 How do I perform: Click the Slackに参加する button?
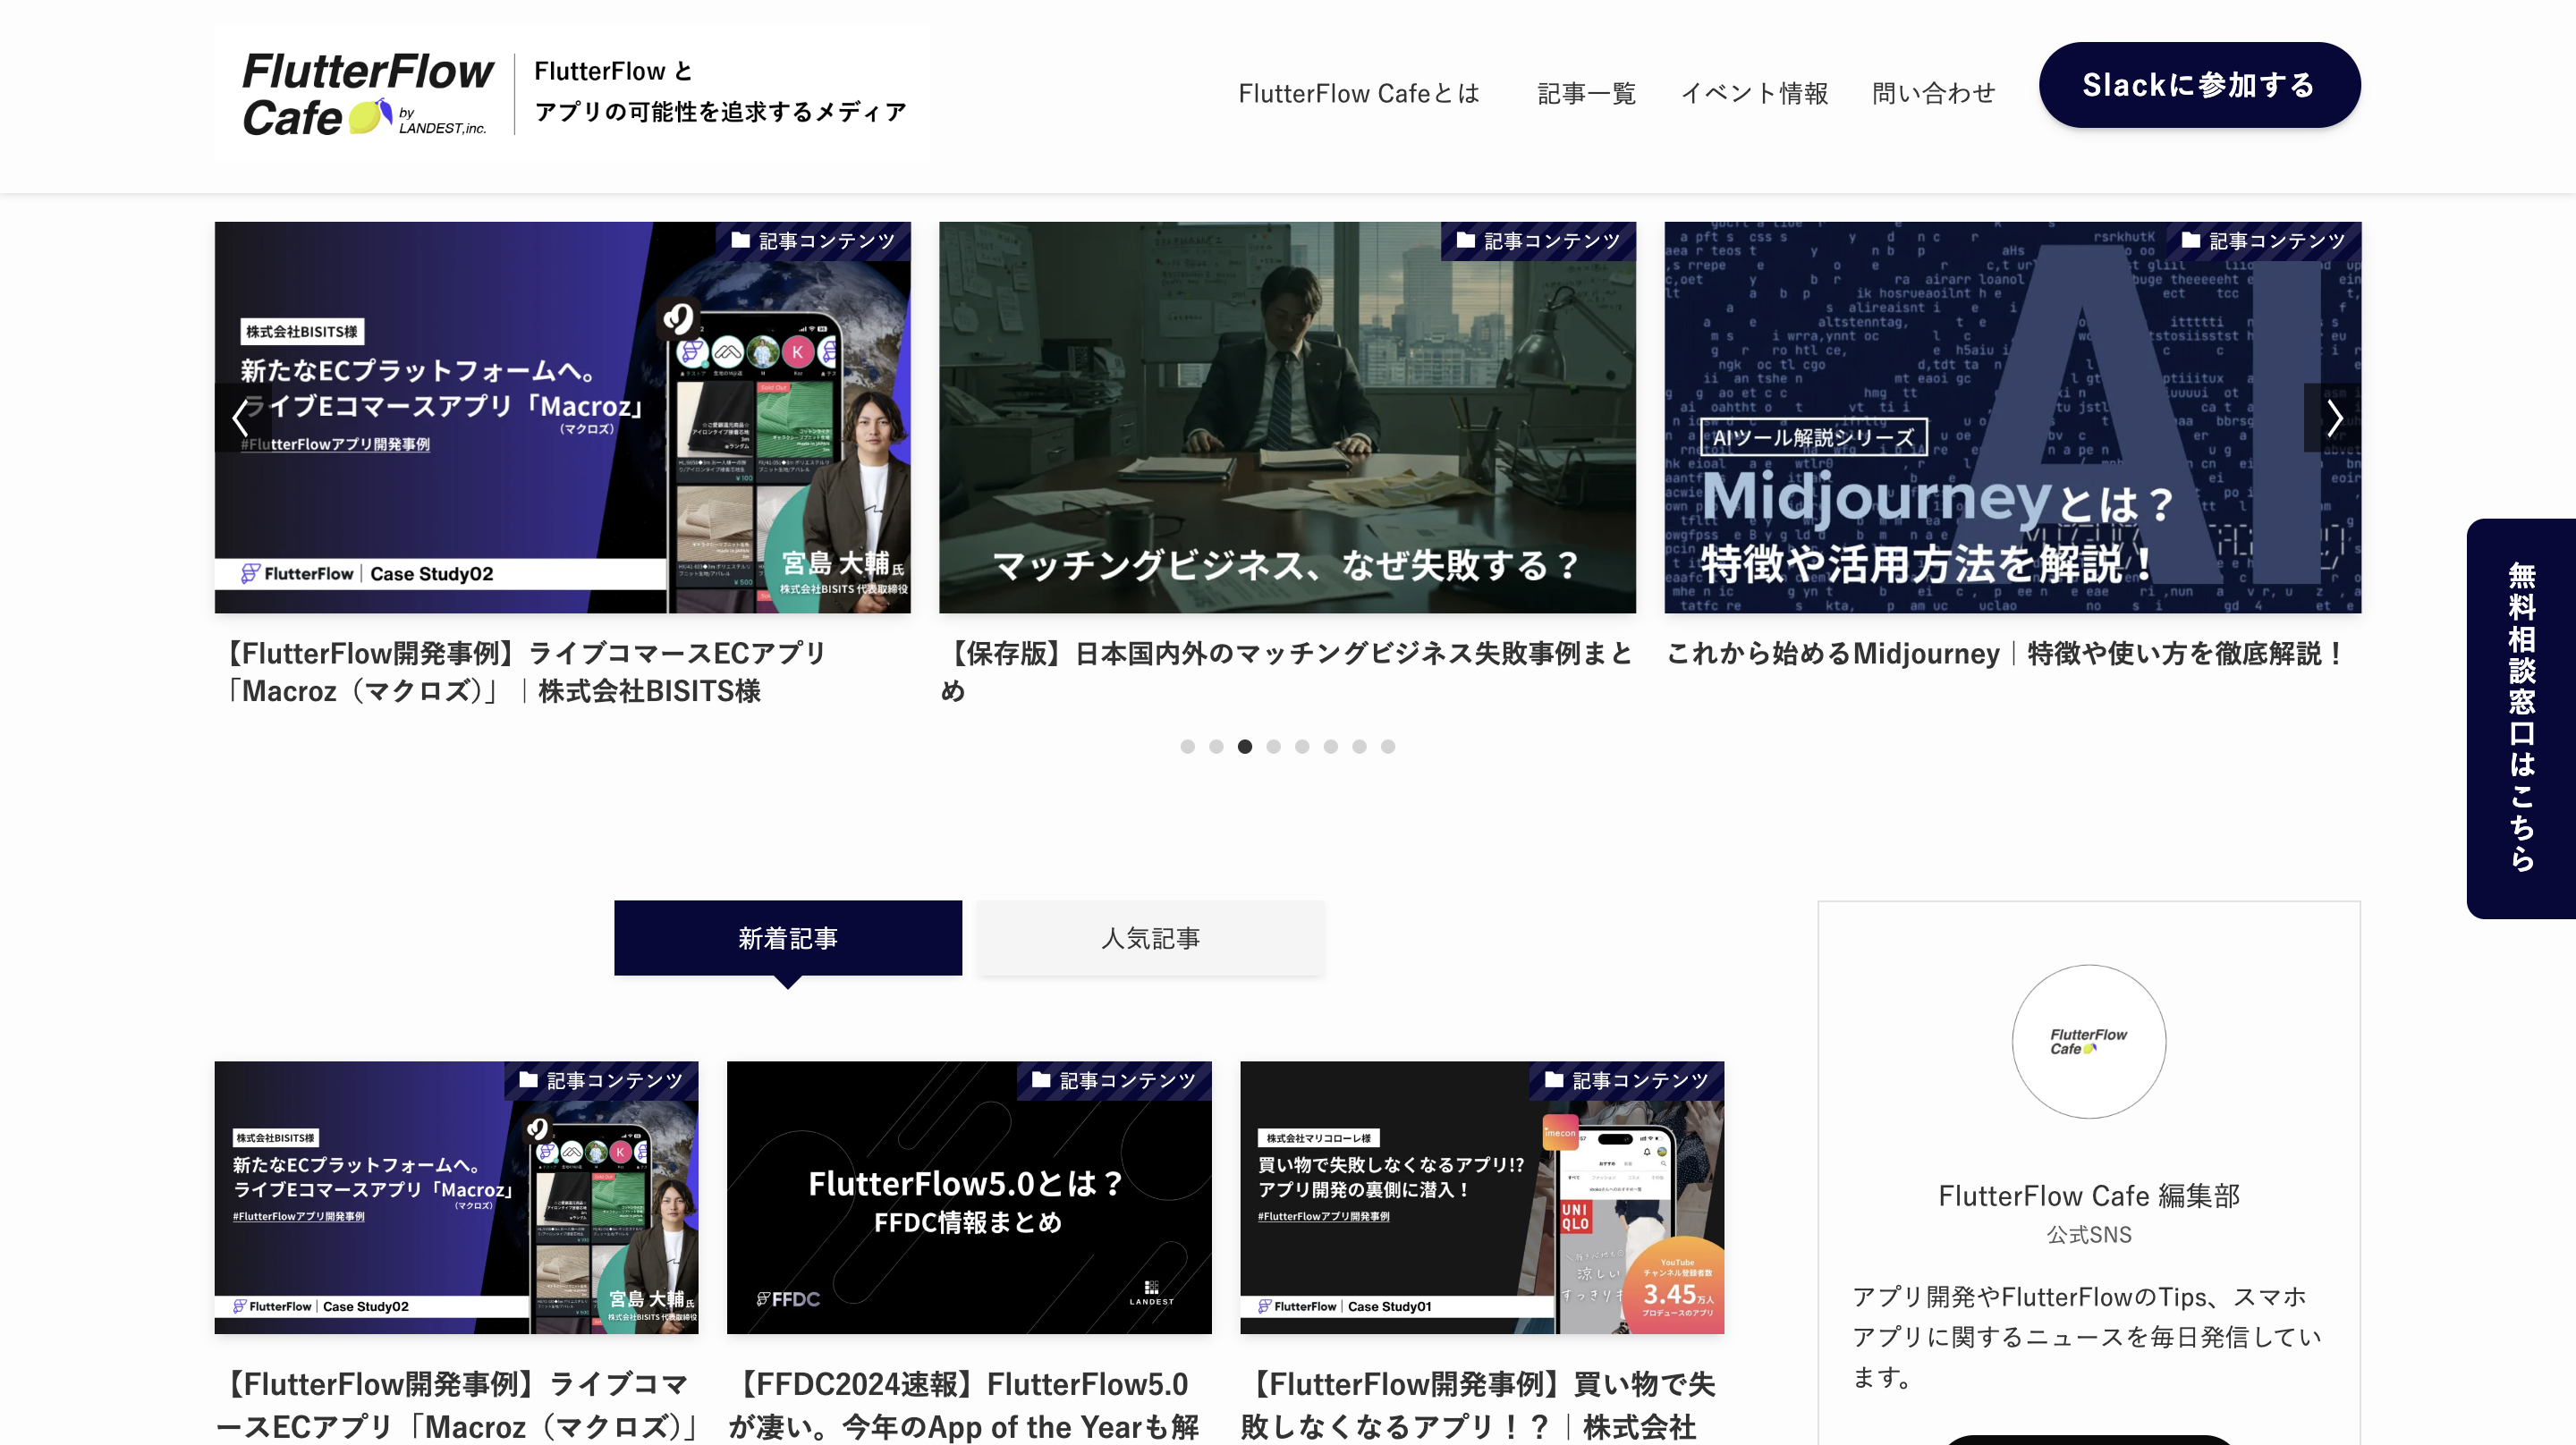2199,85
